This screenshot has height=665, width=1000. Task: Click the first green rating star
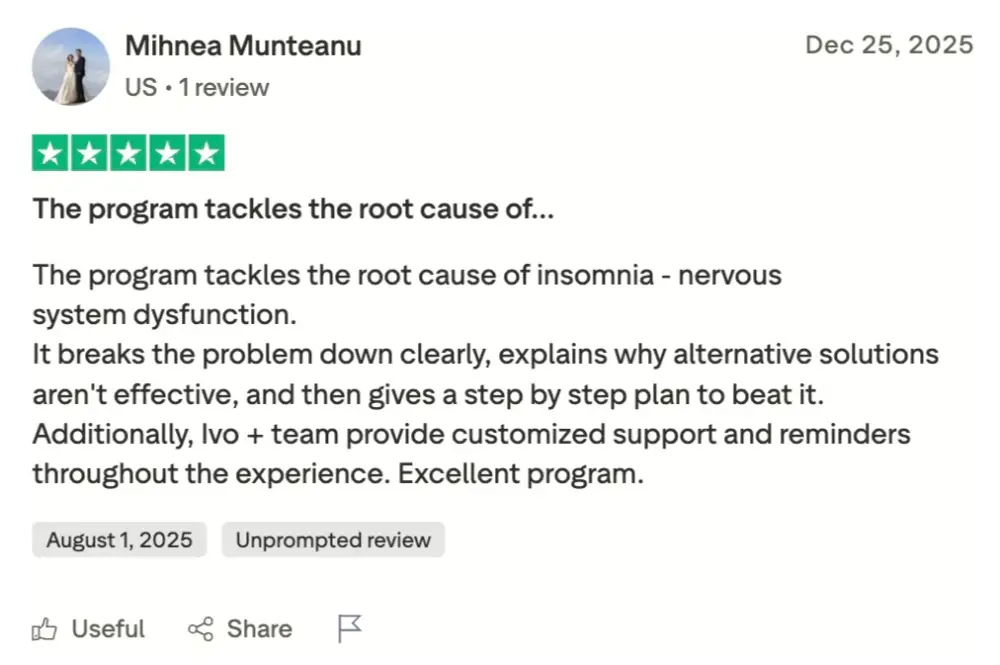[51, 153]
